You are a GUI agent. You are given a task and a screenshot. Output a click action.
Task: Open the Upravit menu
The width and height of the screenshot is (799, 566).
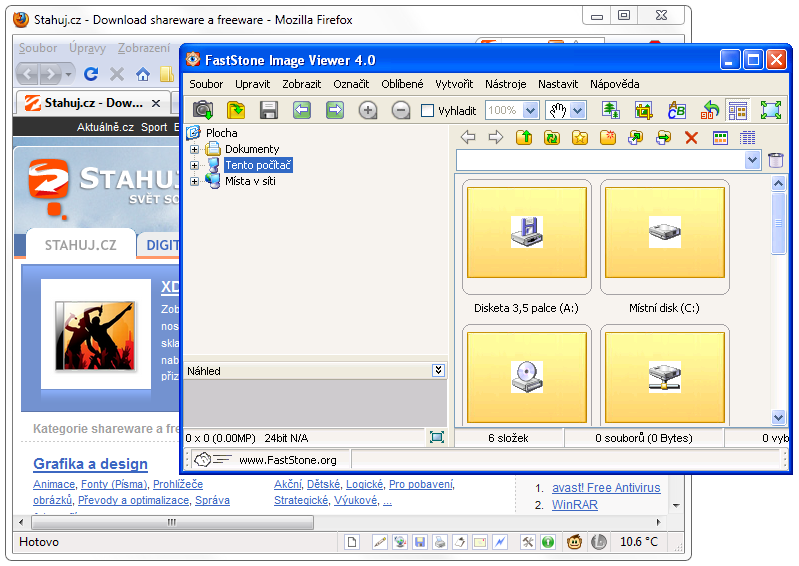click(x=252, y=84)
